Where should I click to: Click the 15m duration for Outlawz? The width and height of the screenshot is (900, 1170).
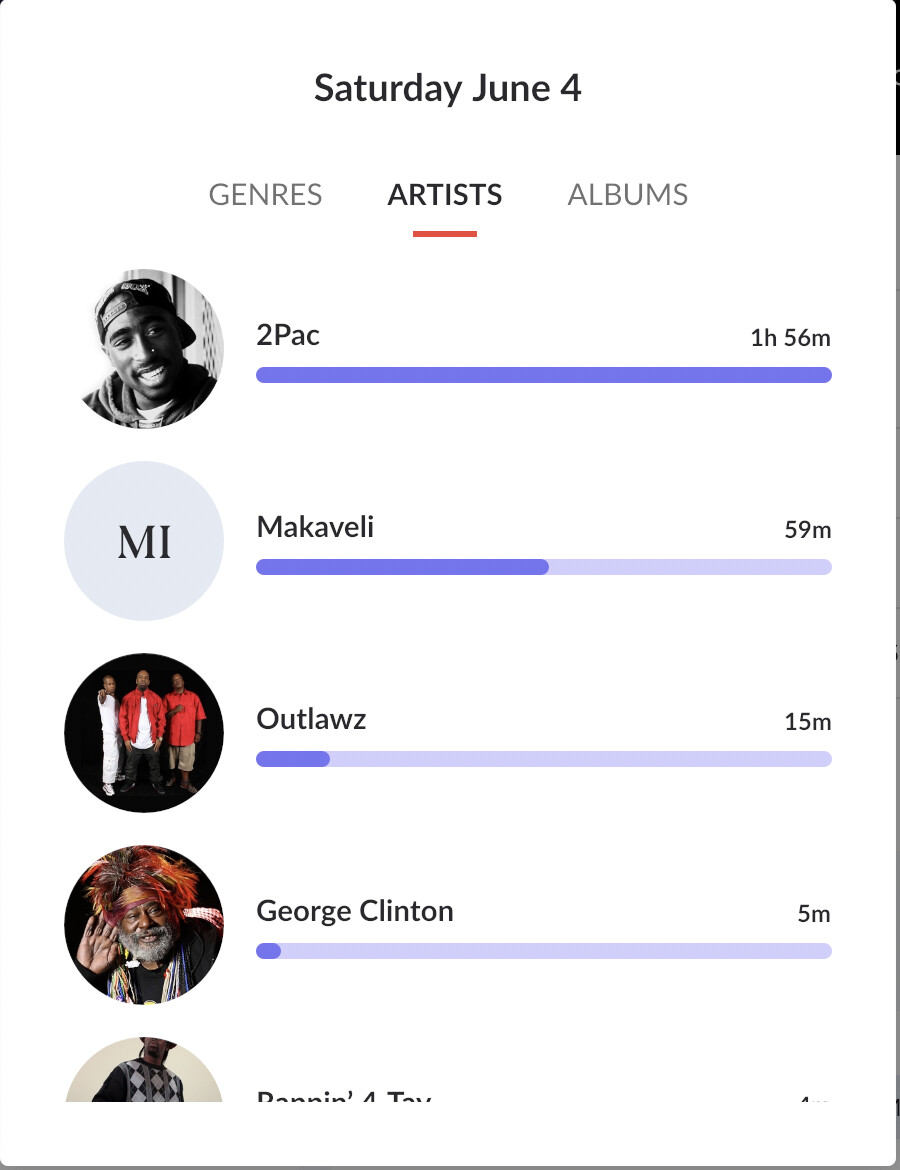pyautogui.click(x=807, y=722)
